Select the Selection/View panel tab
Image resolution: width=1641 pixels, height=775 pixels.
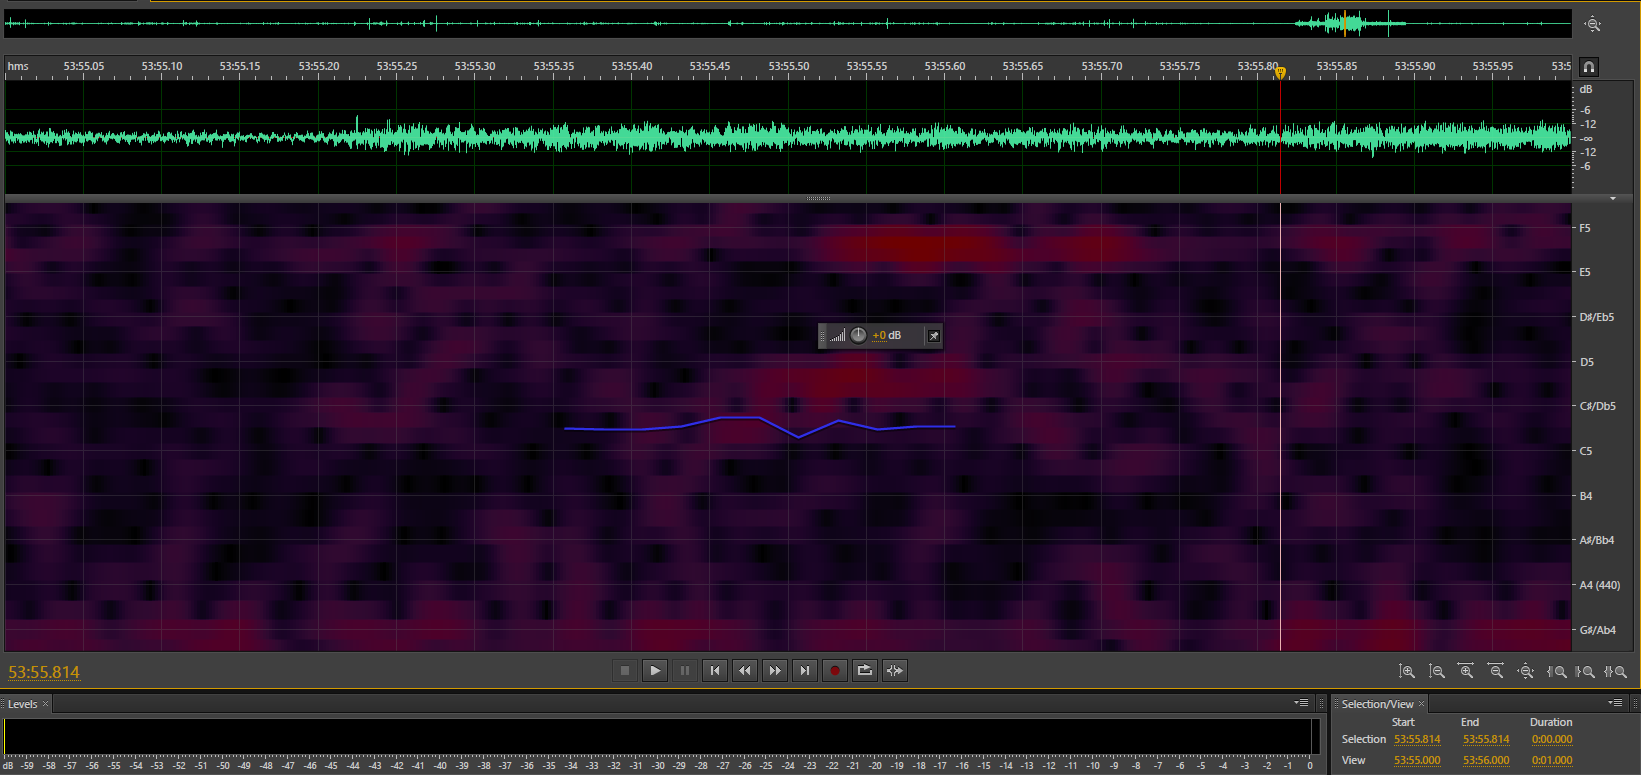[x=1377, y=704]
